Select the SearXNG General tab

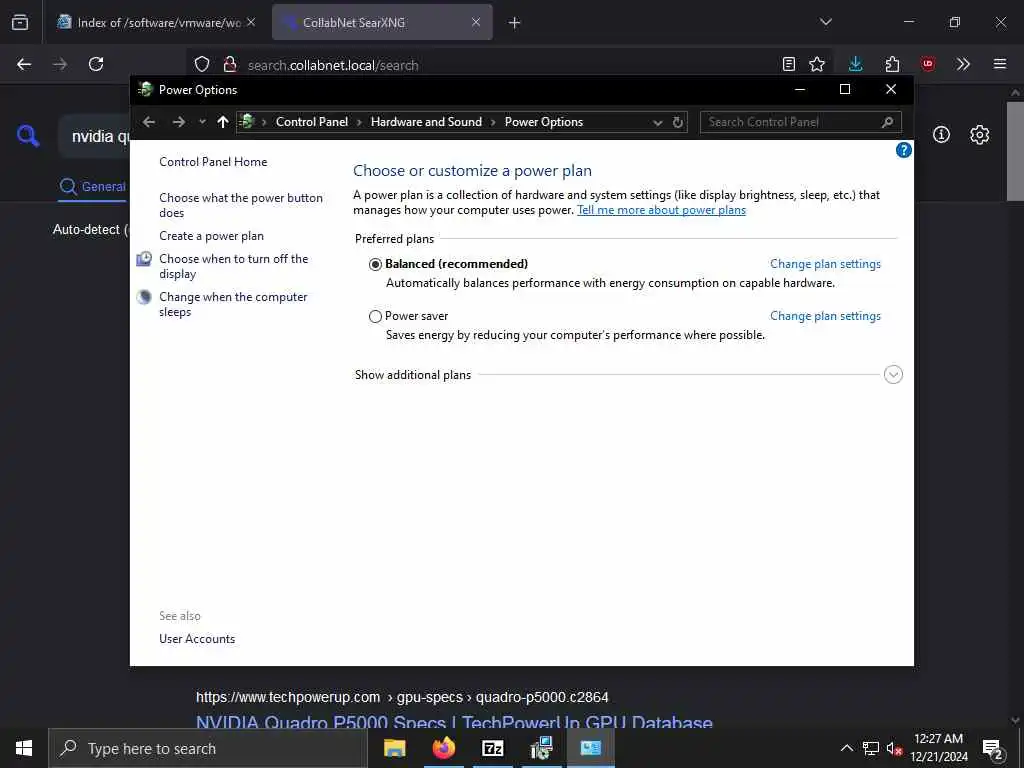pyautogui.click(x=92, y=187)
